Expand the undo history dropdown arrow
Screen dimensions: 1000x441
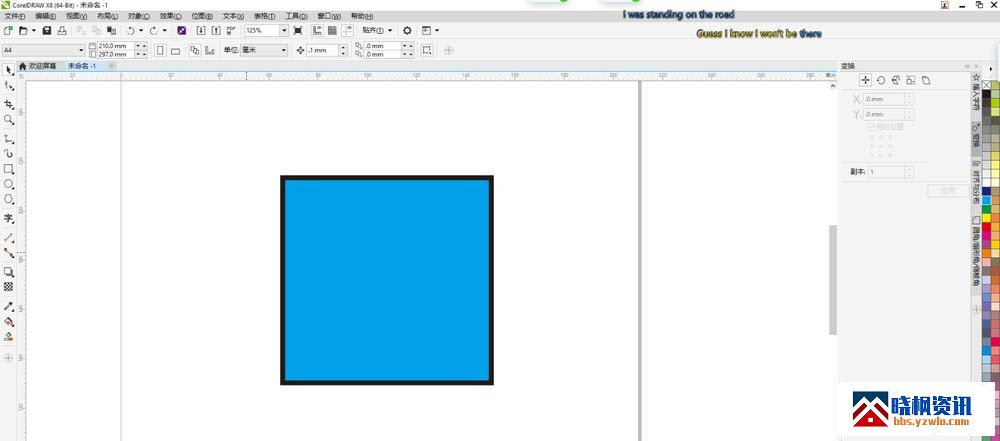point(141,30)
